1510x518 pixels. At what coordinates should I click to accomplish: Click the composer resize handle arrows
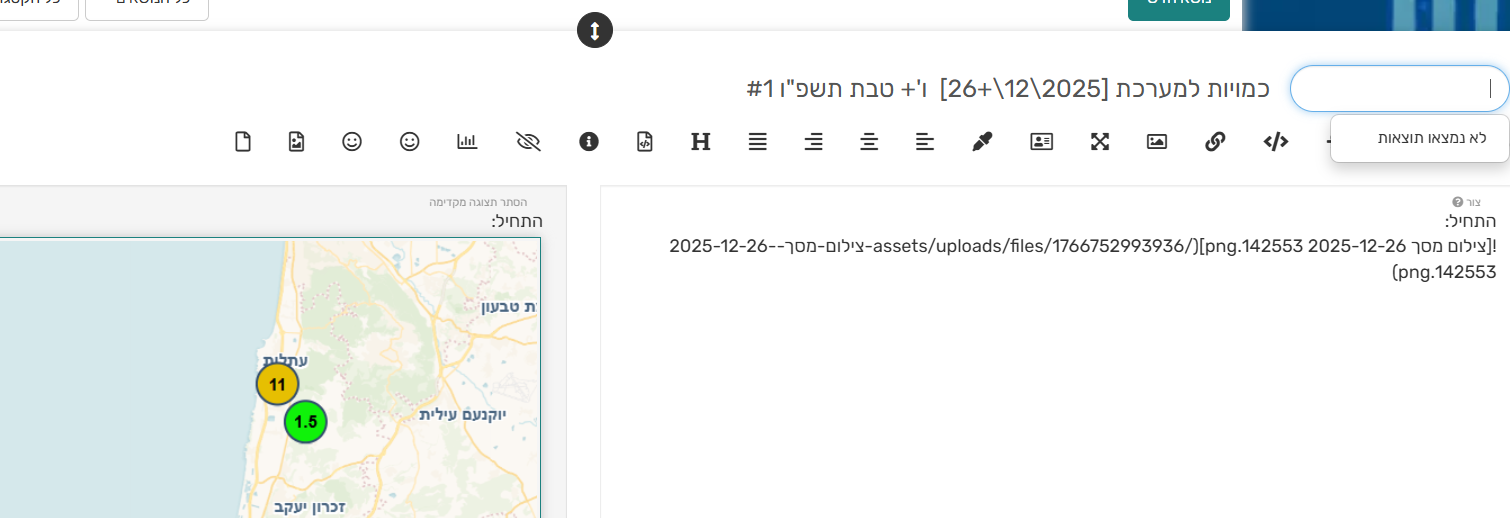pyautogui.click(x=595, y=31)
